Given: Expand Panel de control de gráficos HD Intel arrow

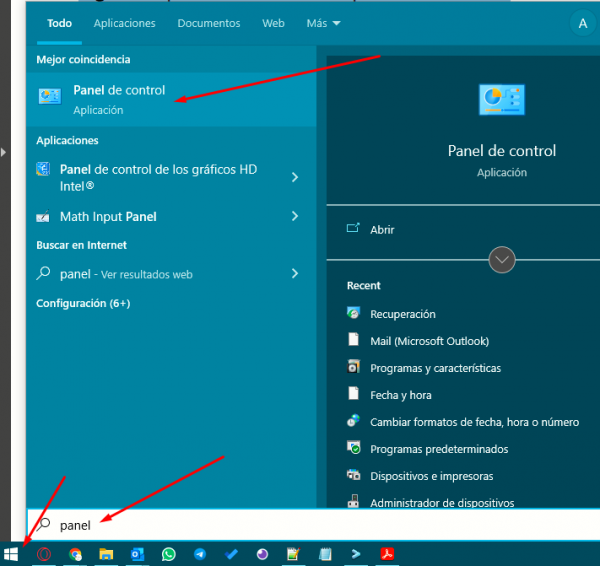Looking at the screenshot, I should [295, 177].
